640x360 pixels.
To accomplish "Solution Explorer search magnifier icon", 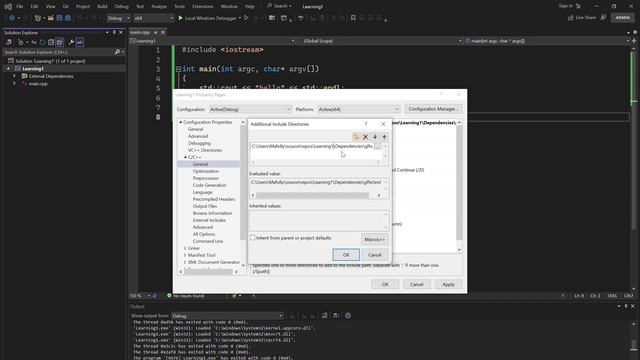I will tap(117, 52).
